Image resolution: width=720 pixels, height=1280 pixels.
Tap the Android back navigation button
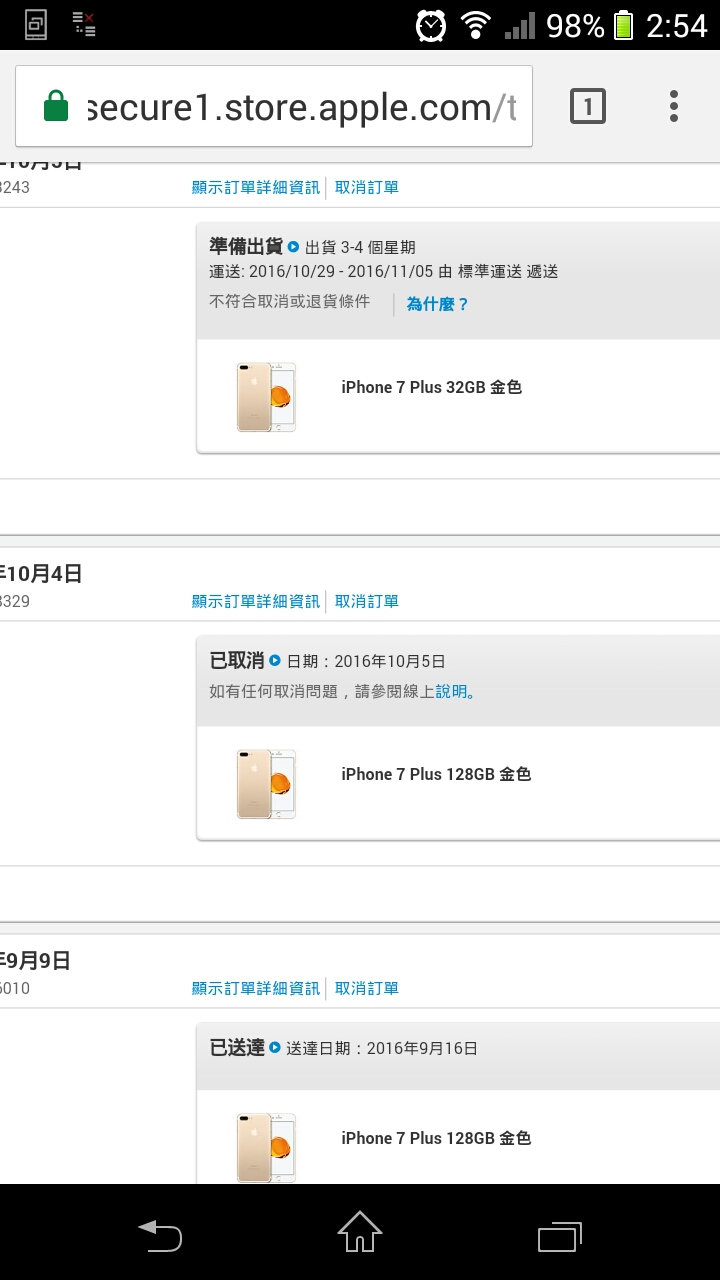(x=160, y=1236)
